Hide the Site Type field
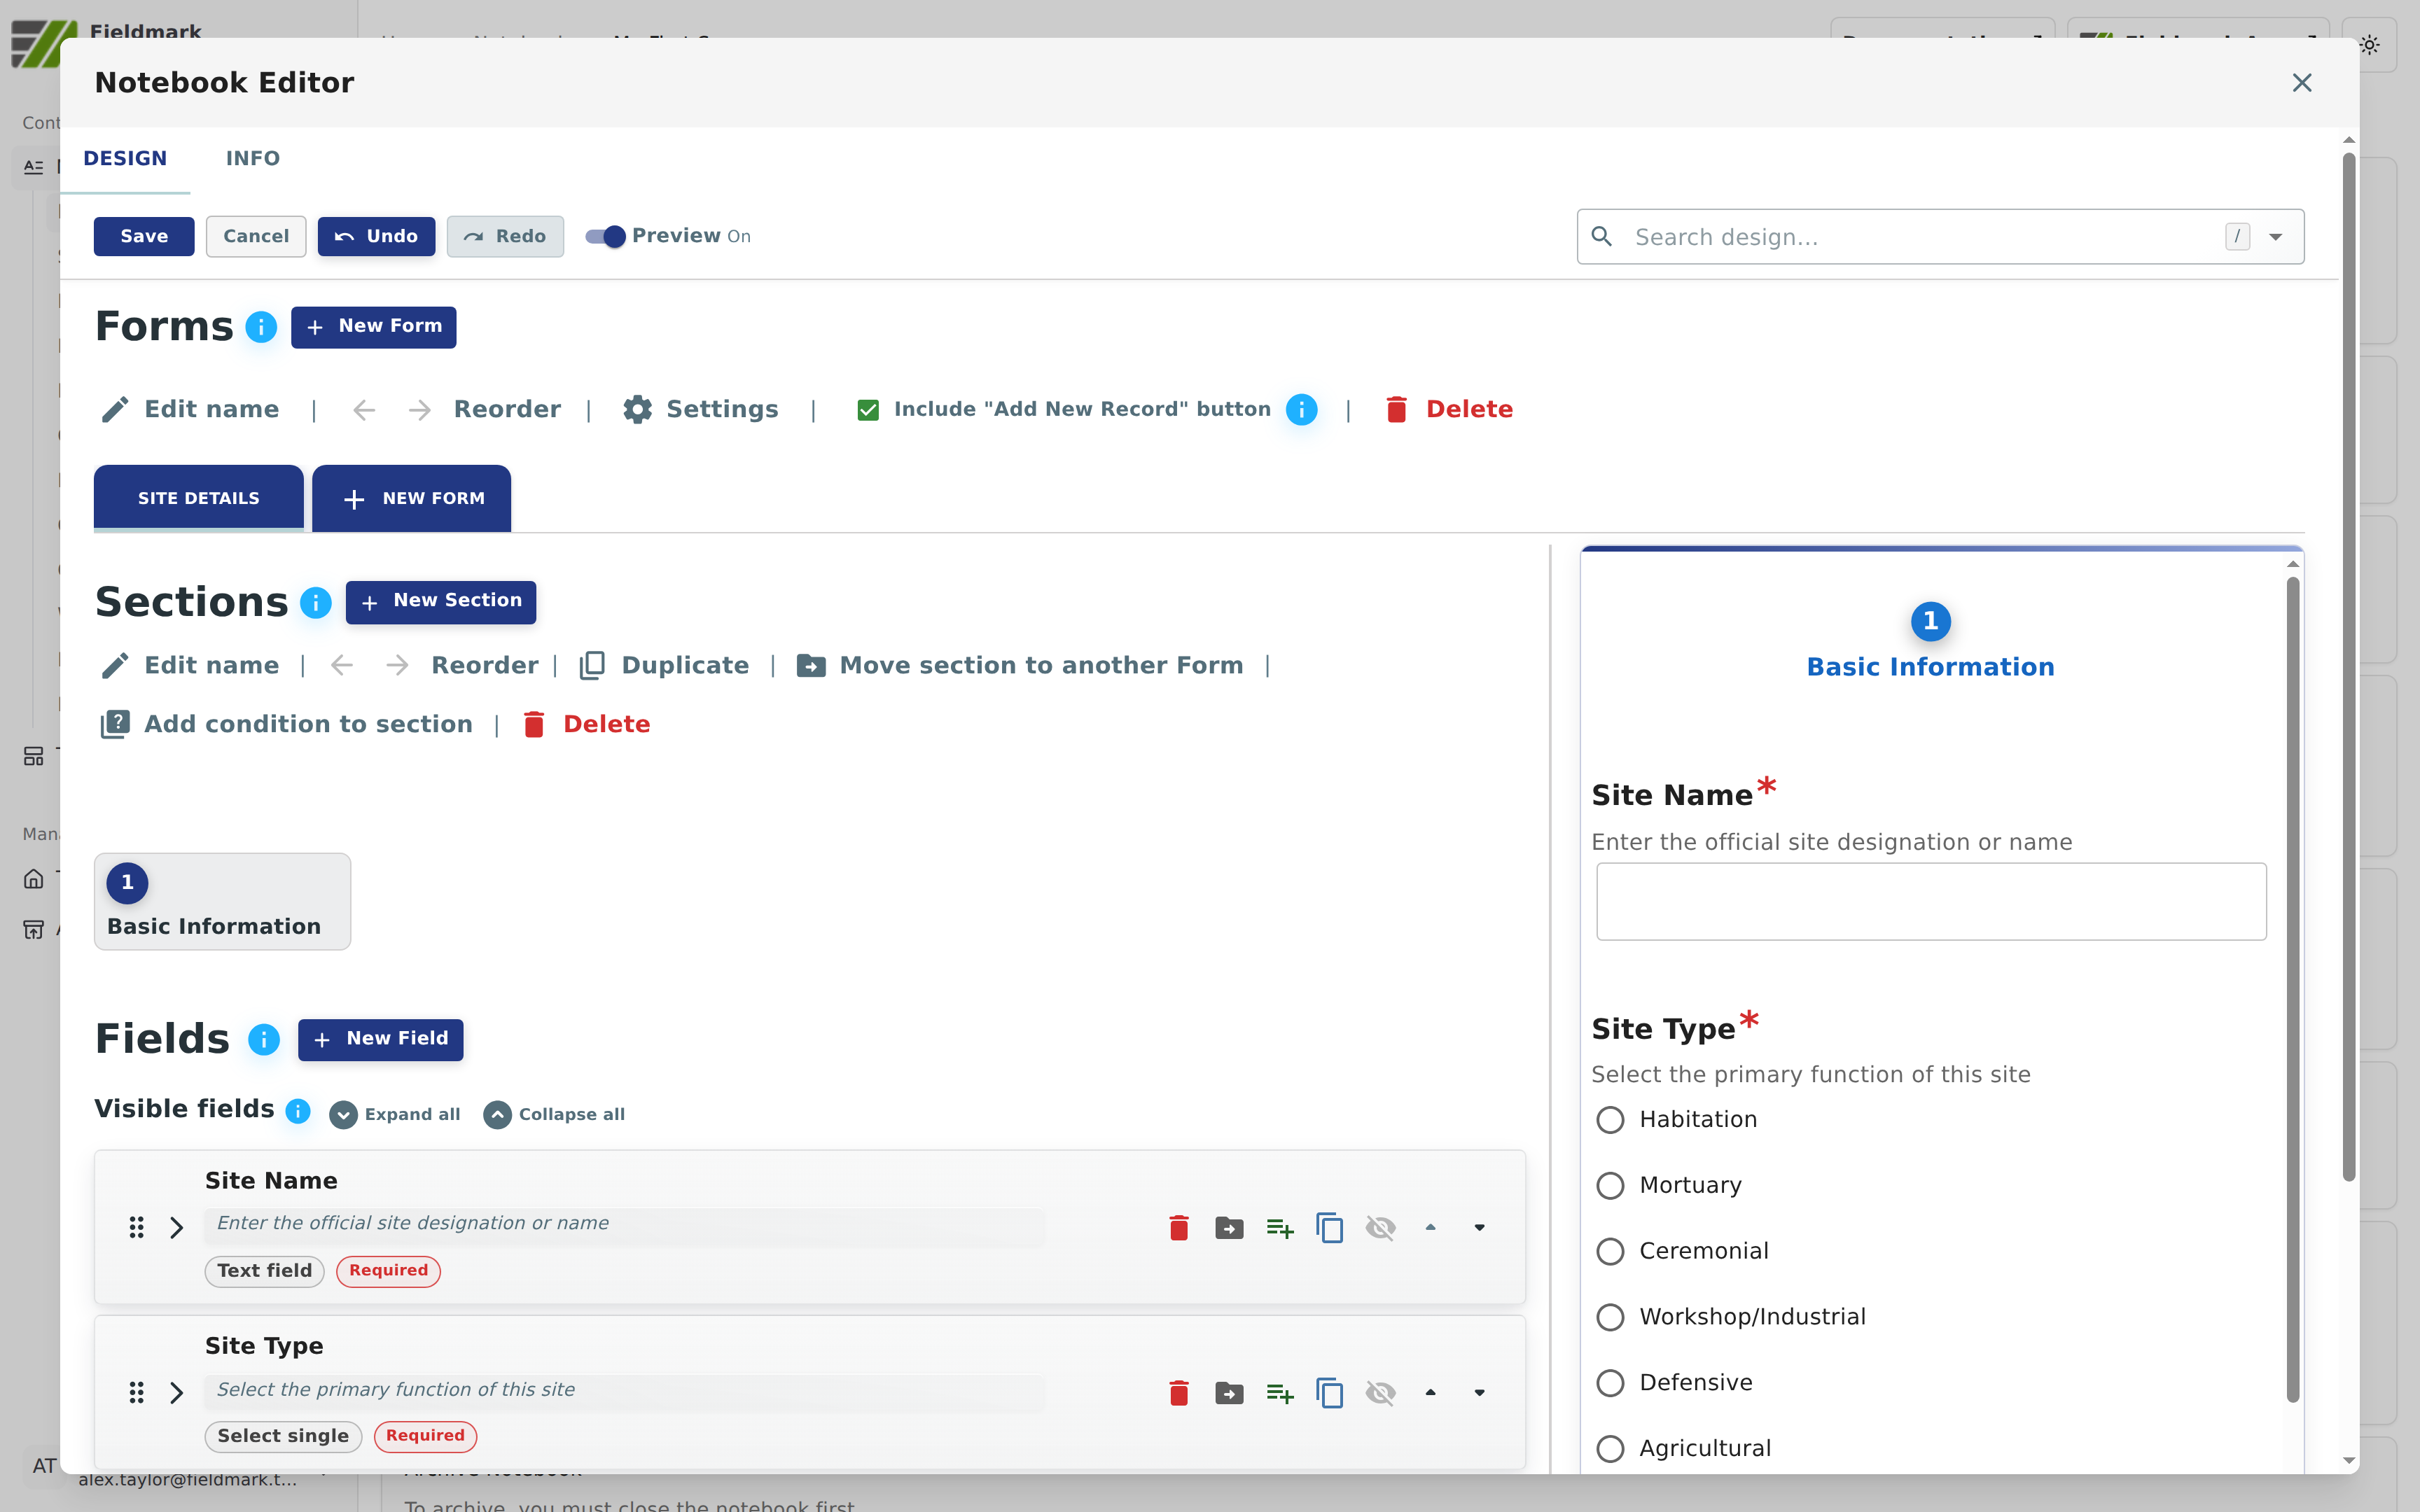Image resolution: width=2420 pixels, height=1512 pixels. pyautogui.click(x=1381, y=1393)
